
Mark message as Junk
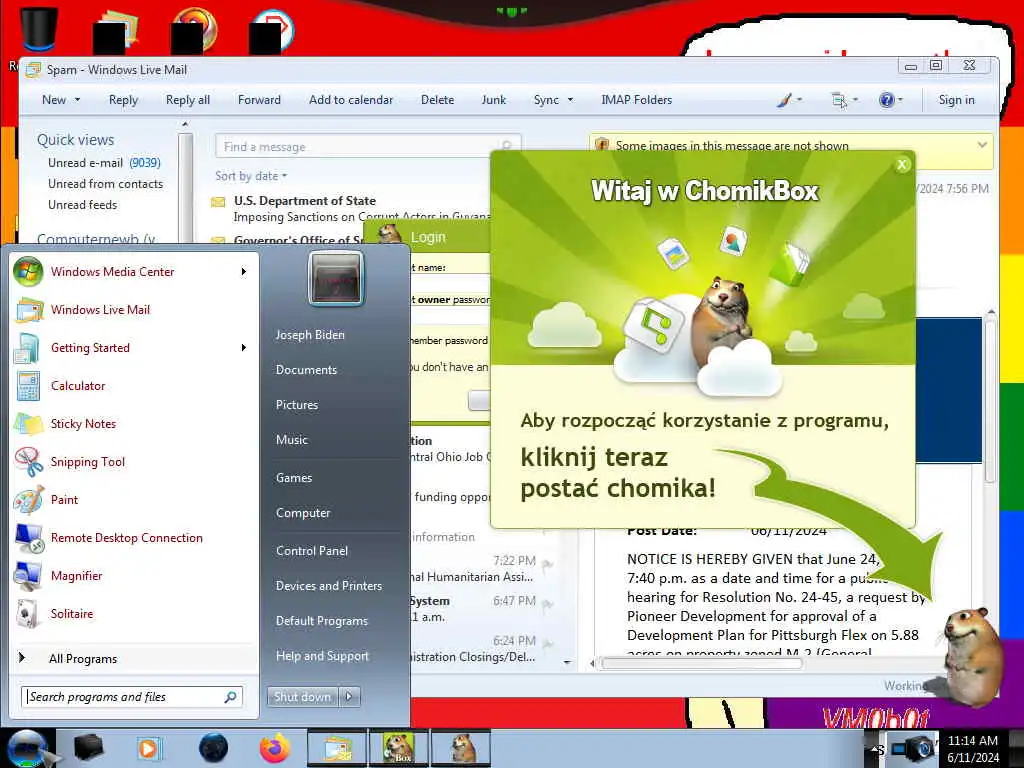point(494,100)
